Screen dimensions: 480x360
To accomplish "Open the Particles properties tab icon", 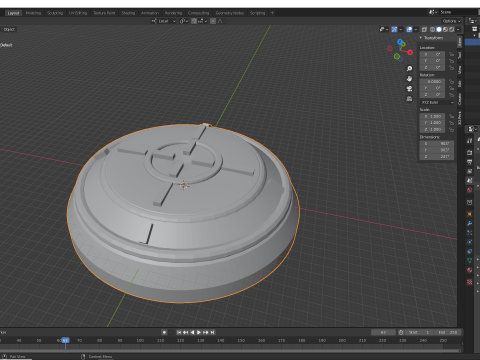I will tap(469, 233).
